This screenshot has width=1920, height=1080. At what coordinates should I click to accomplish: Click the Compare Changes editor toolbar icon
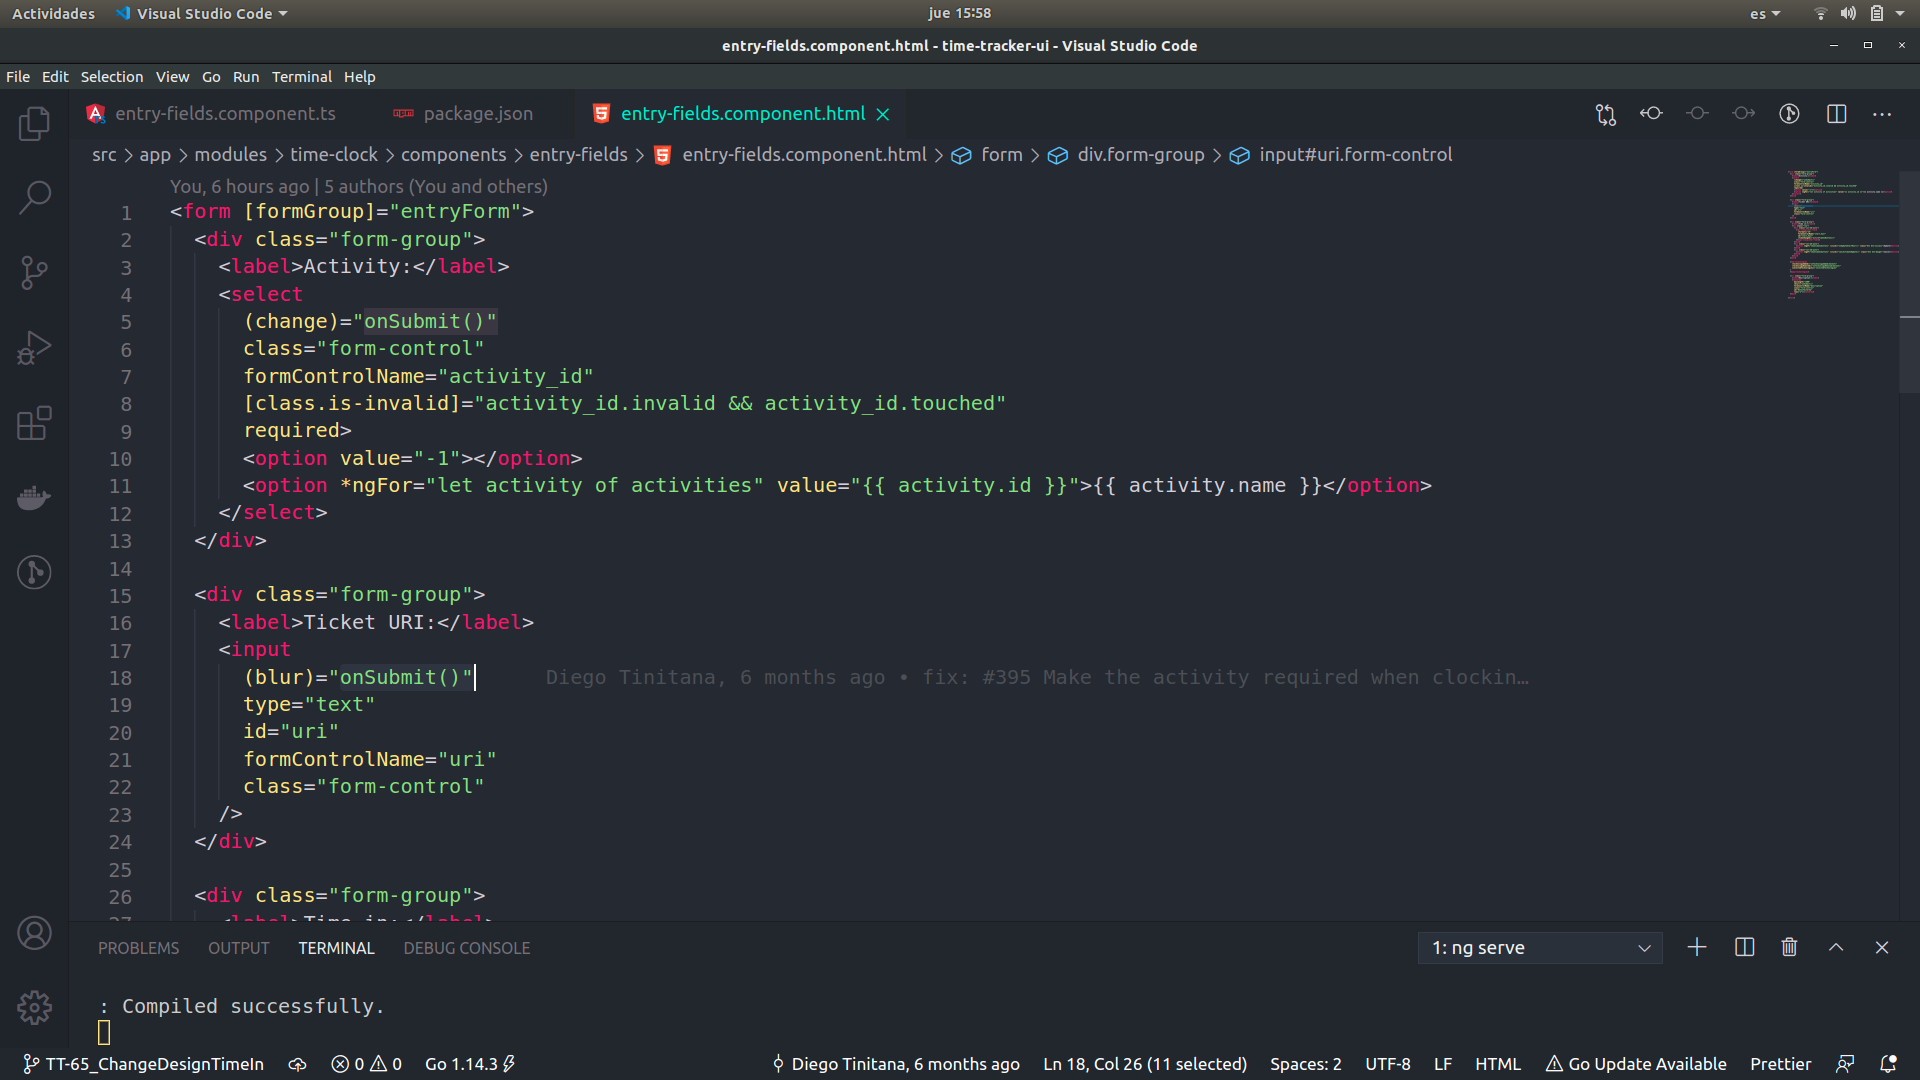pos(1606,114)
